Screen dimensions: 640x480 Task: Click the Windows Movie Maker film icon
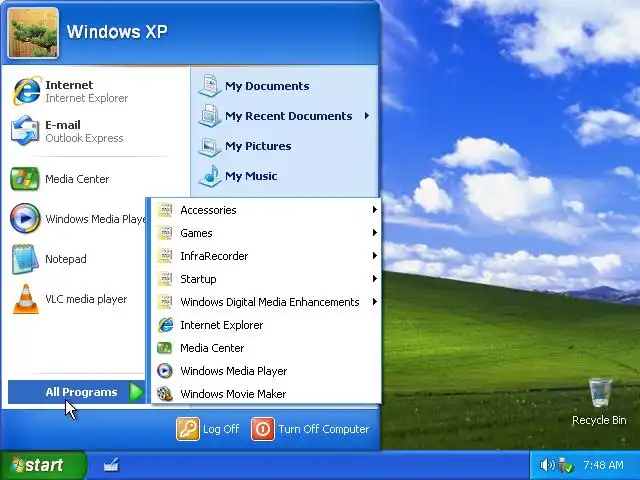[165, 394]
